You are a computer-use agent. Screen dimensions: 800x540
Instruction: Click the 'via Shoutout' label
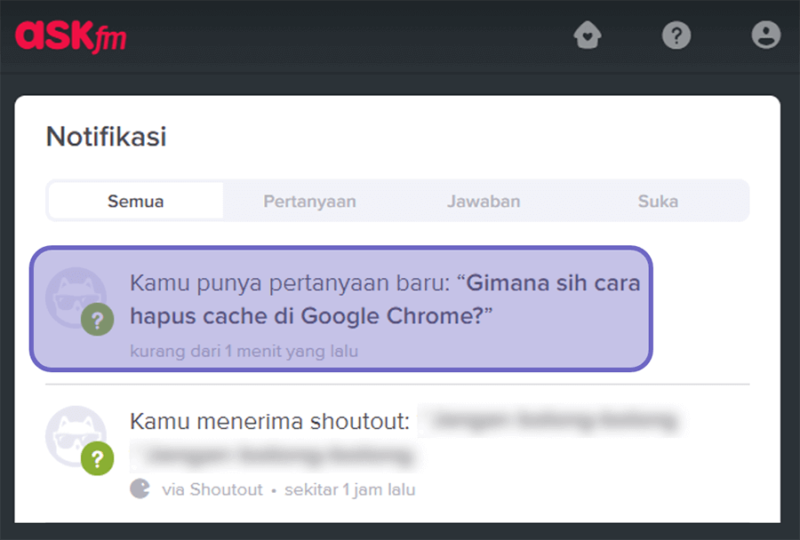212,489
